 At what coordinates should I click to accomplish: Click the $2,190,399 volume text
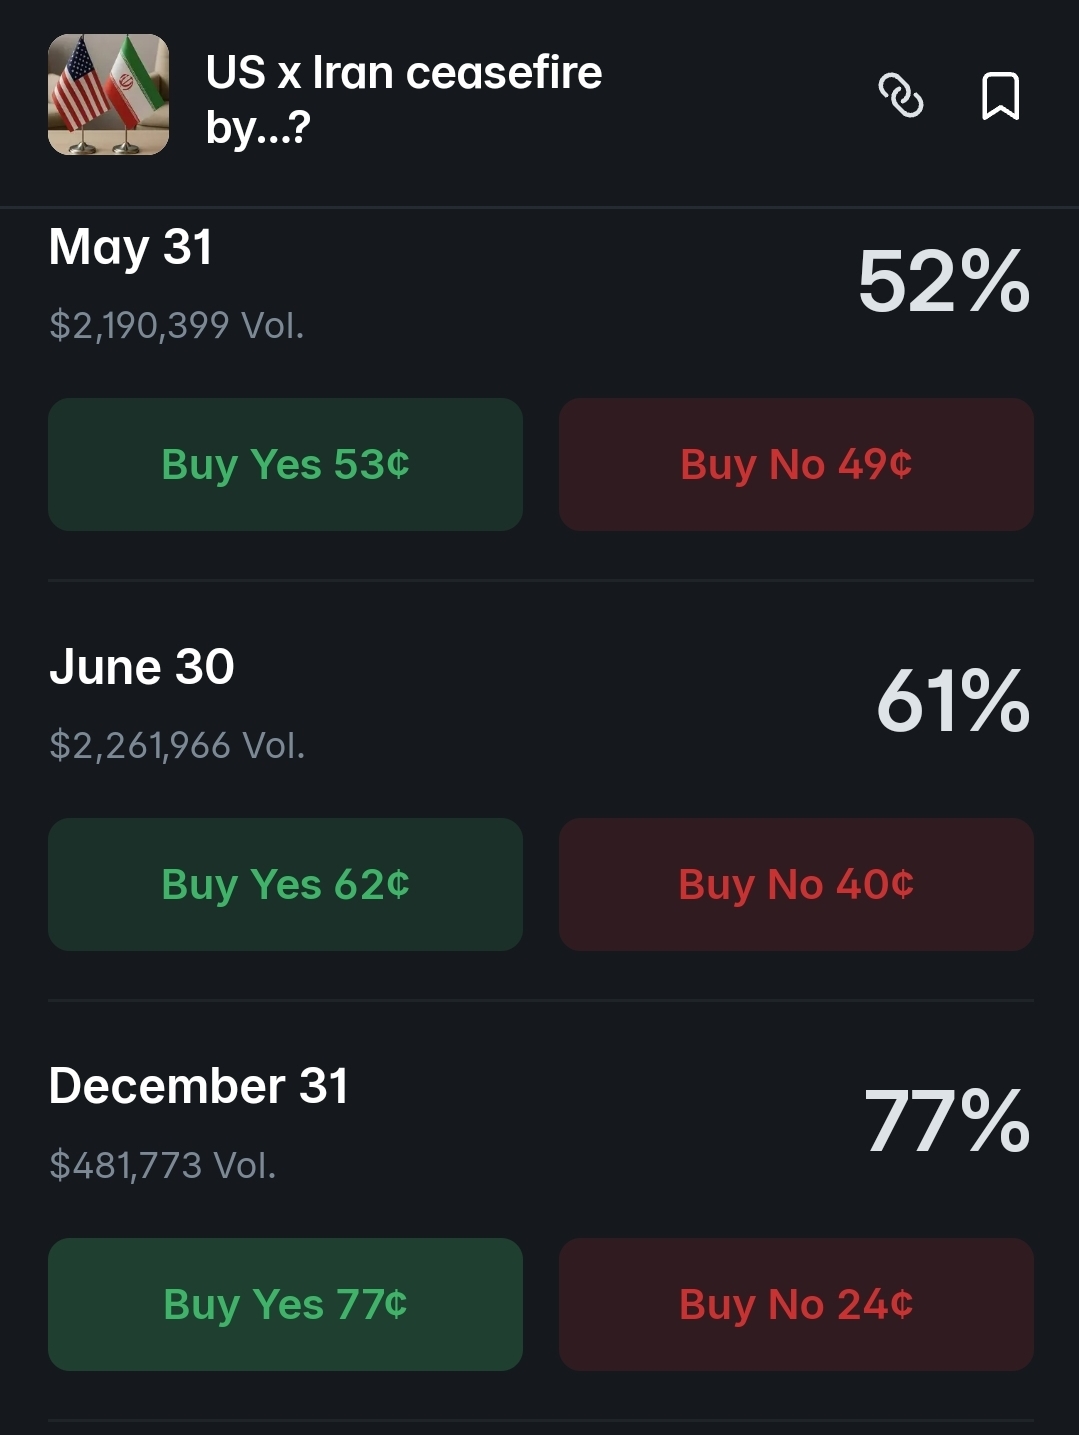coord(177,325)
